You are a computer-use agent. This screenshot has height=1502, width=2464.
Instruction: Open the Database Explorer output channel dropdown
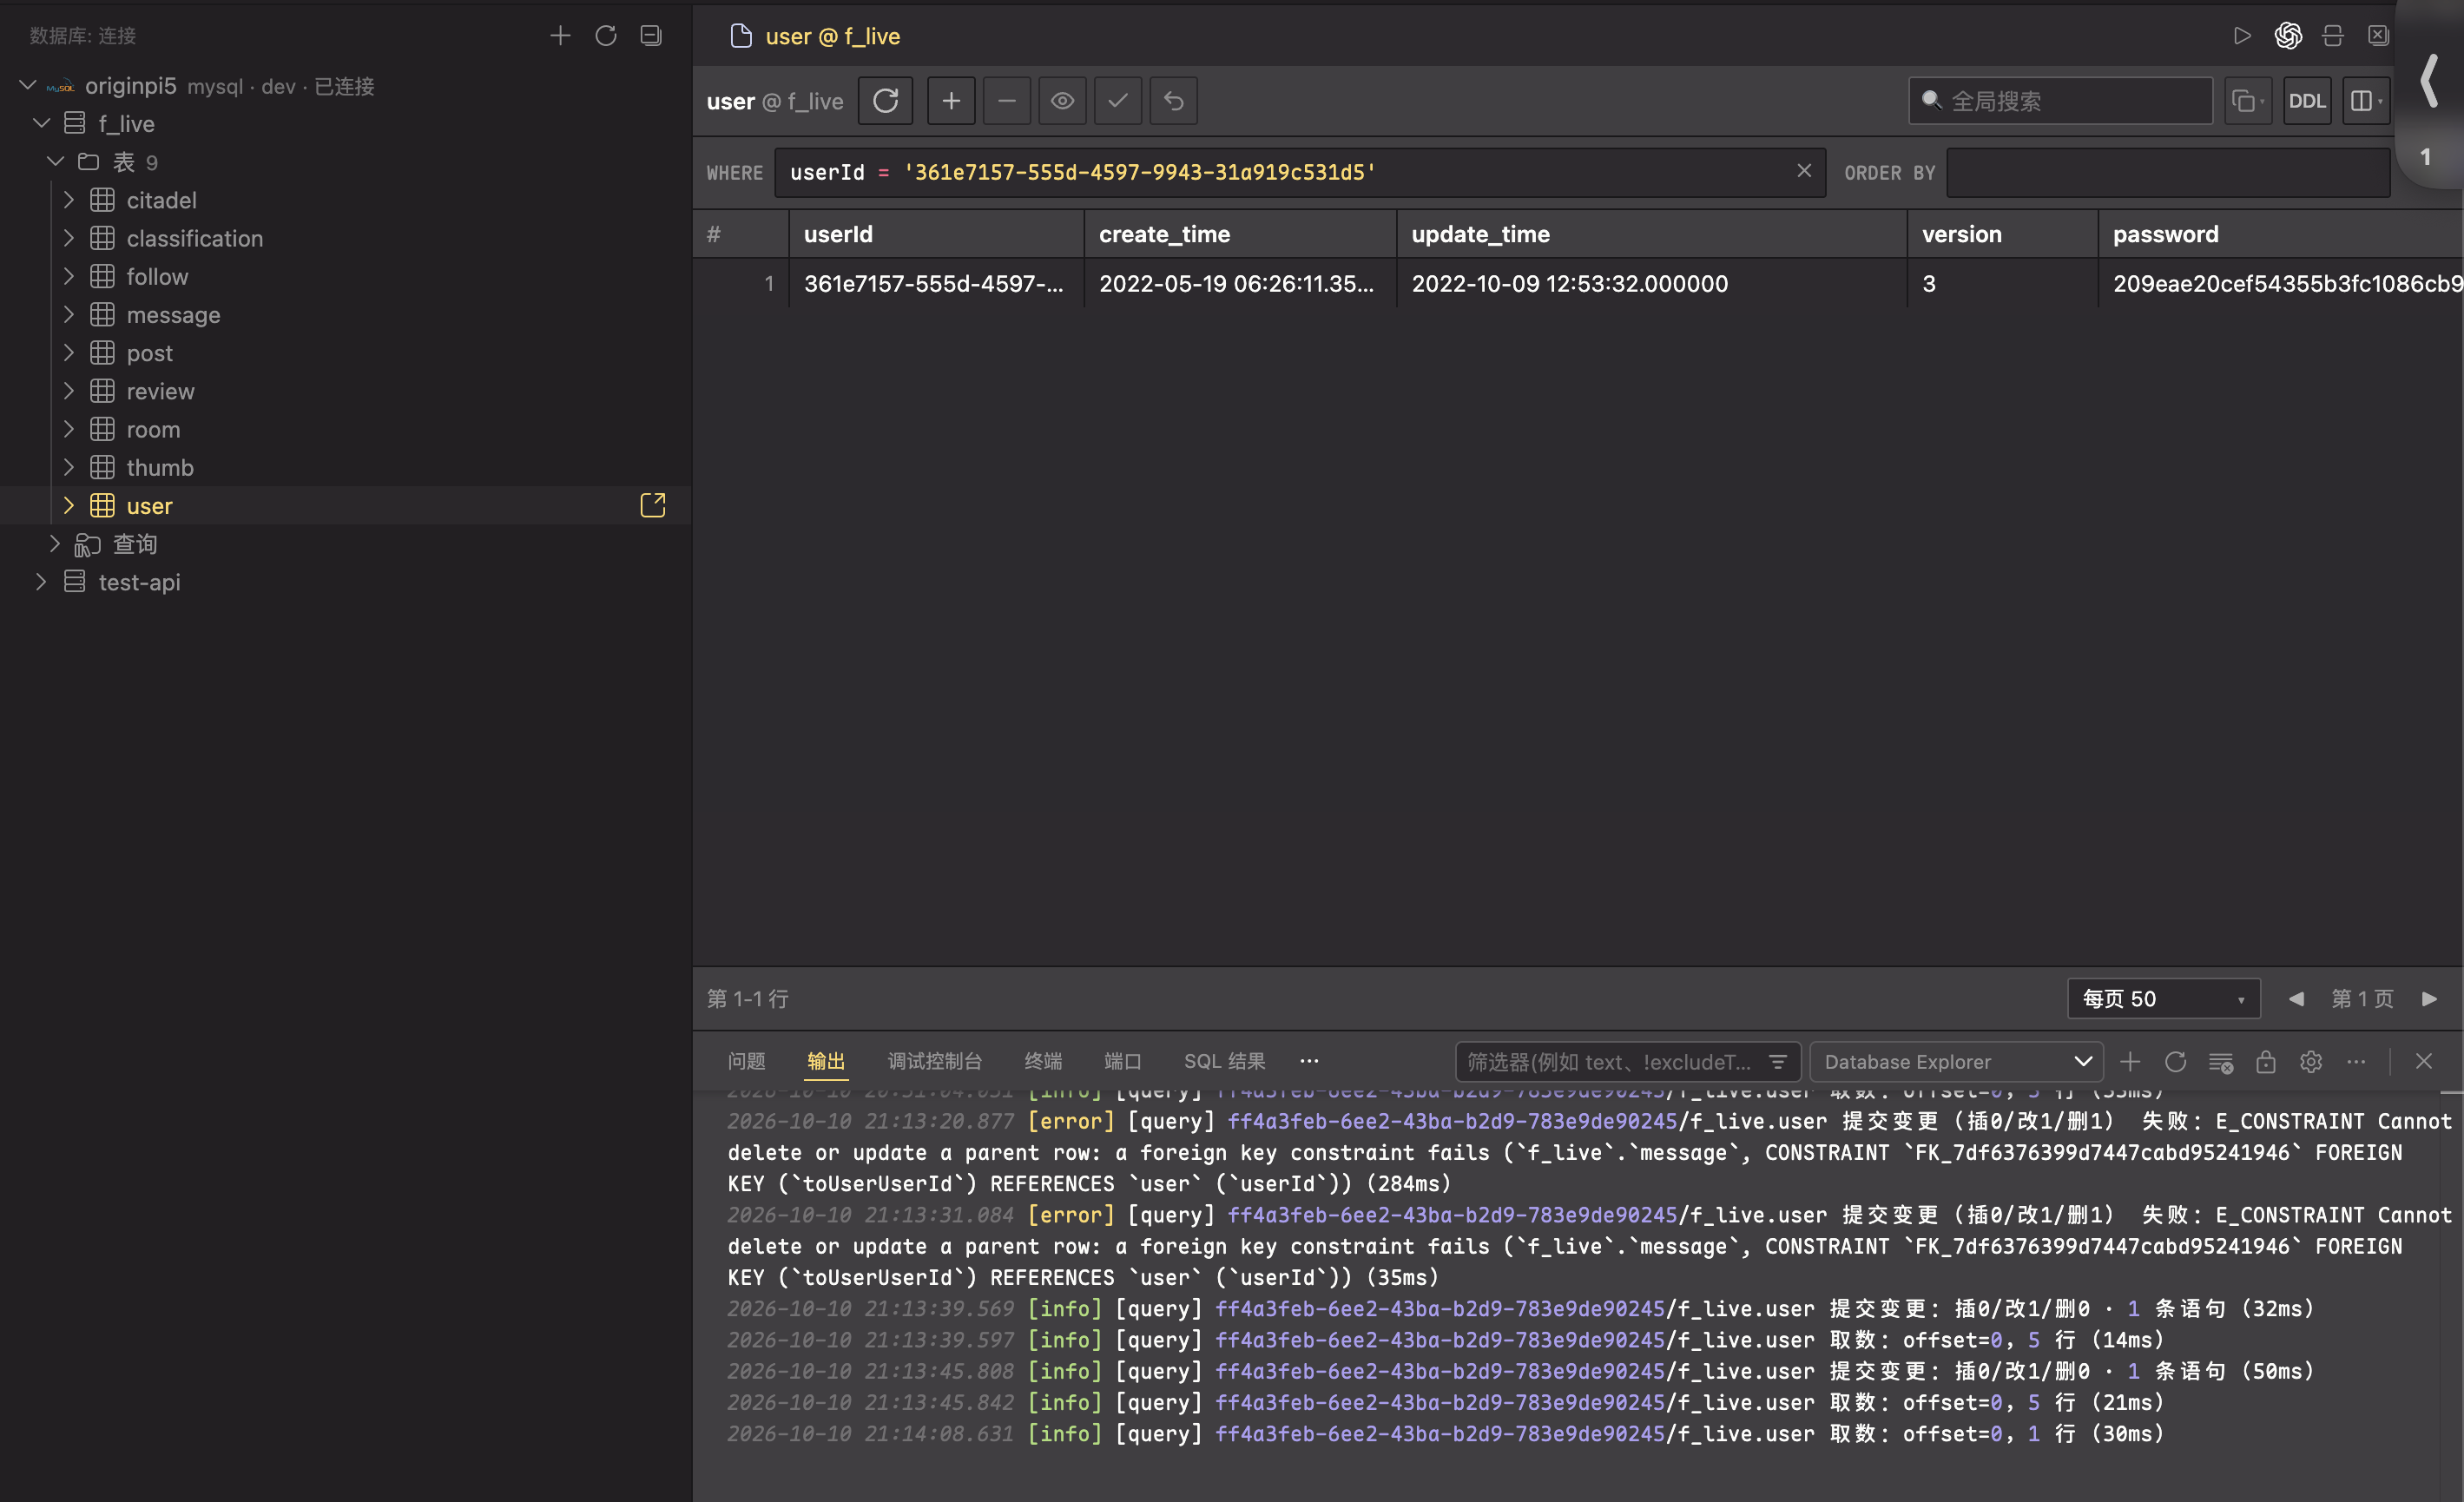1956,1061
